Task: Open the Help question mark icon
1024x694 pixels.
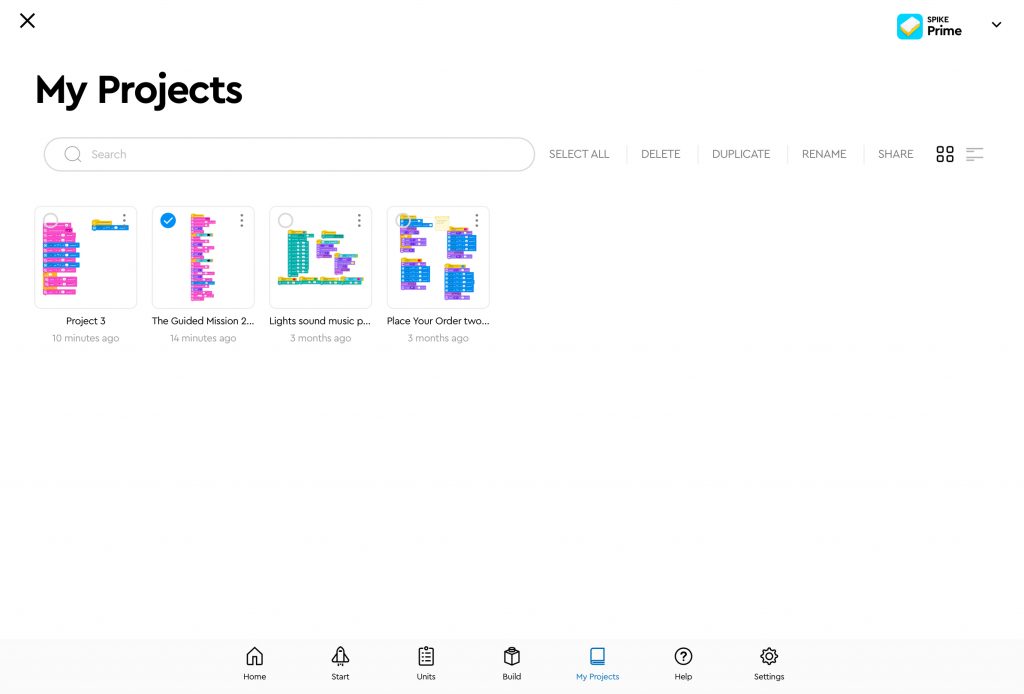Action: click(683, 657)
